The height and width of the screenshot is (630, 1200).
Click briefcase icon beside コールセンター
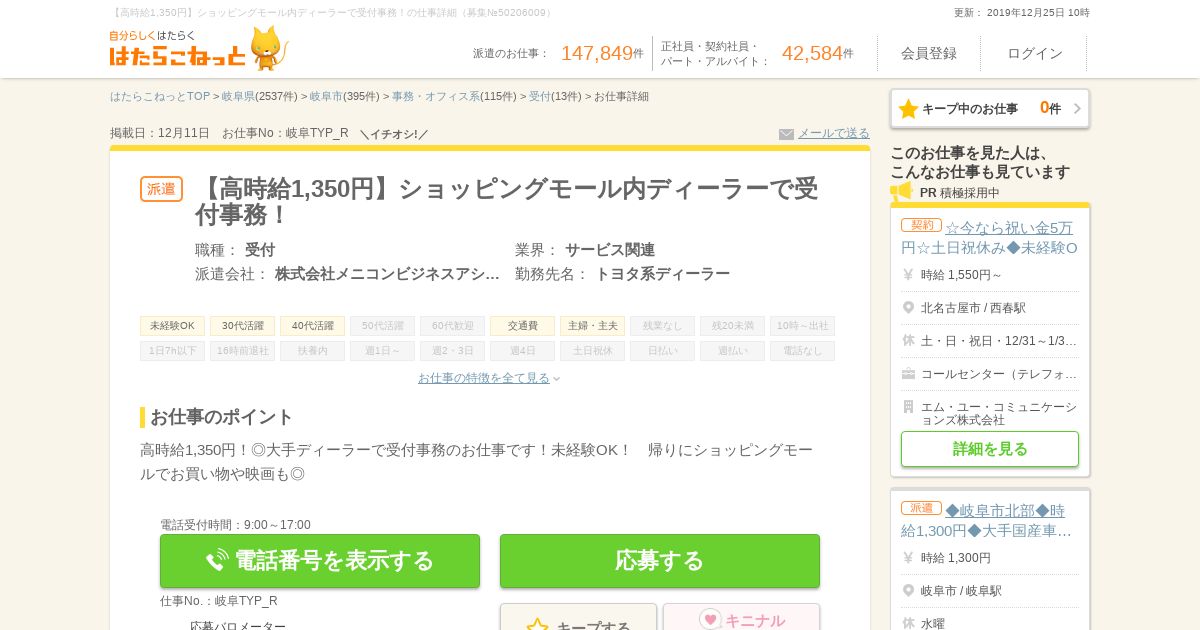(x=908, y=374)
